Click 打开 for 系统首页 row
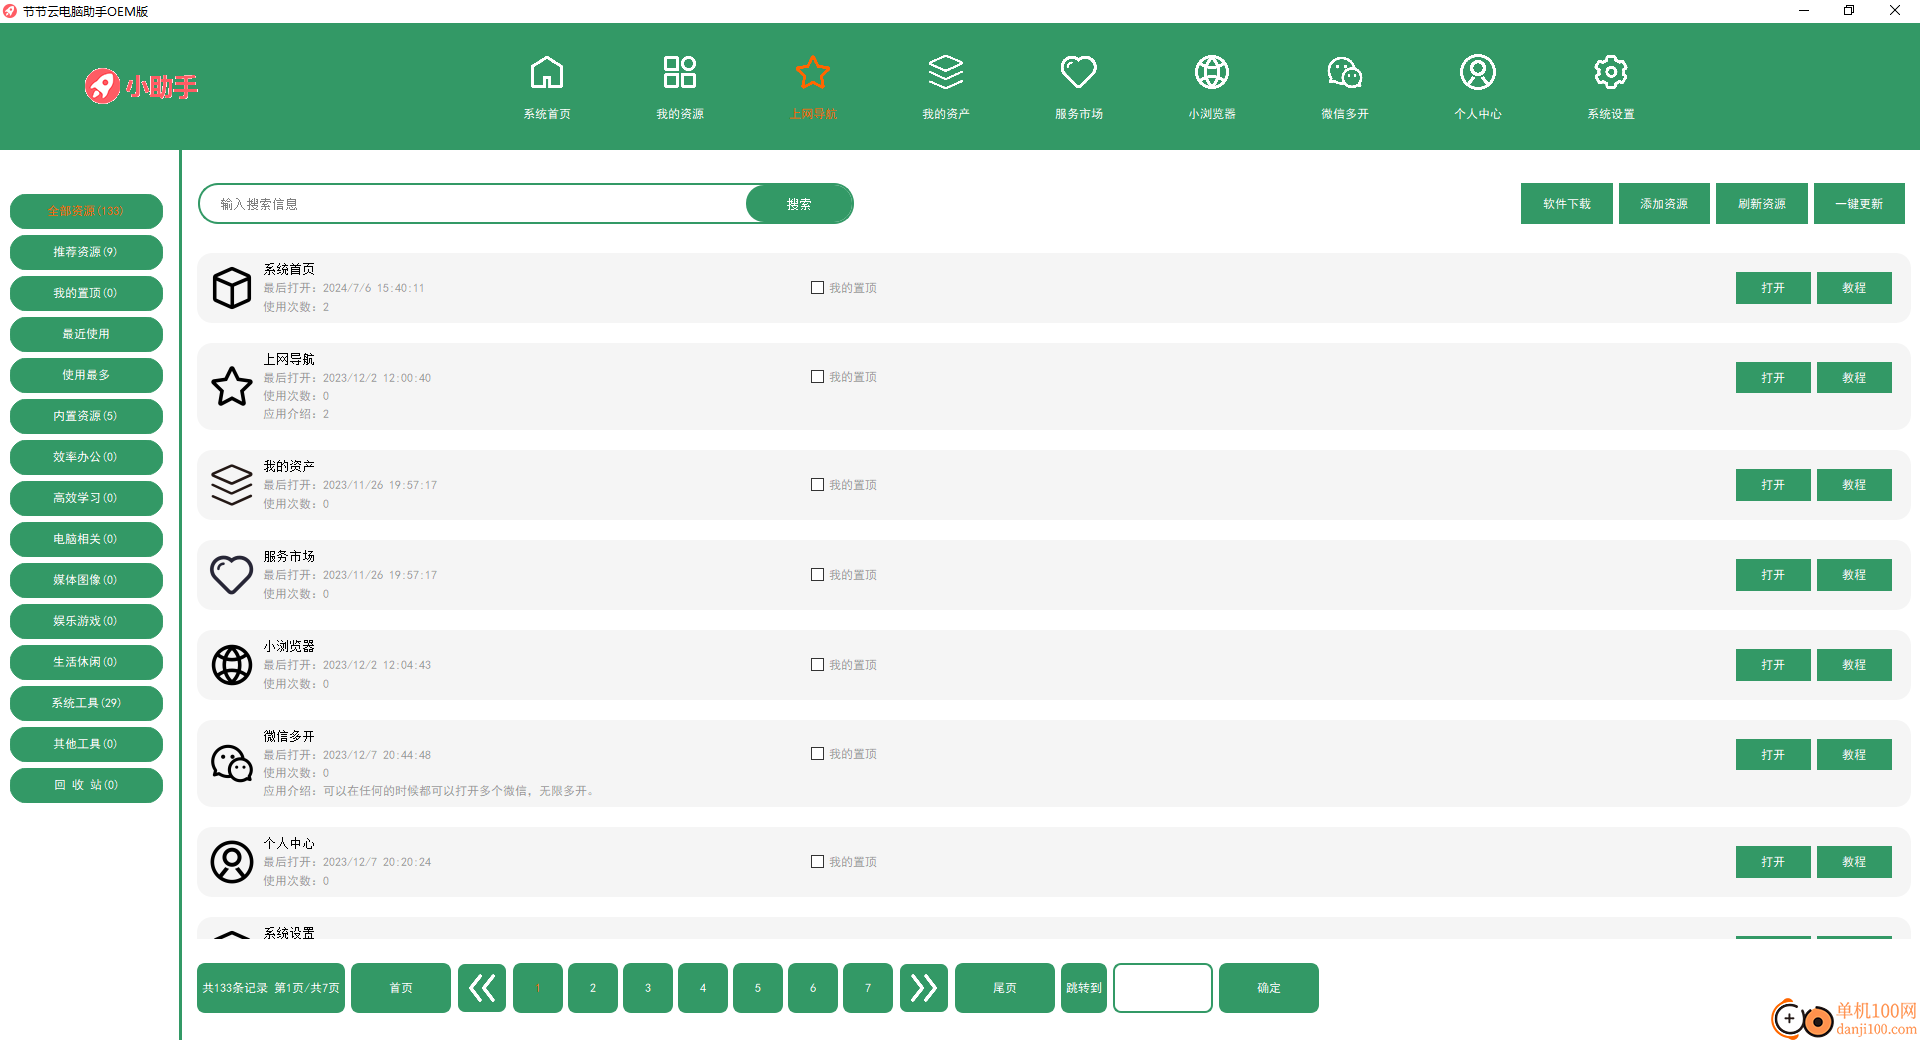Image resolution: width=1920 pixels, height=1040 pixels. (1773, 288)
